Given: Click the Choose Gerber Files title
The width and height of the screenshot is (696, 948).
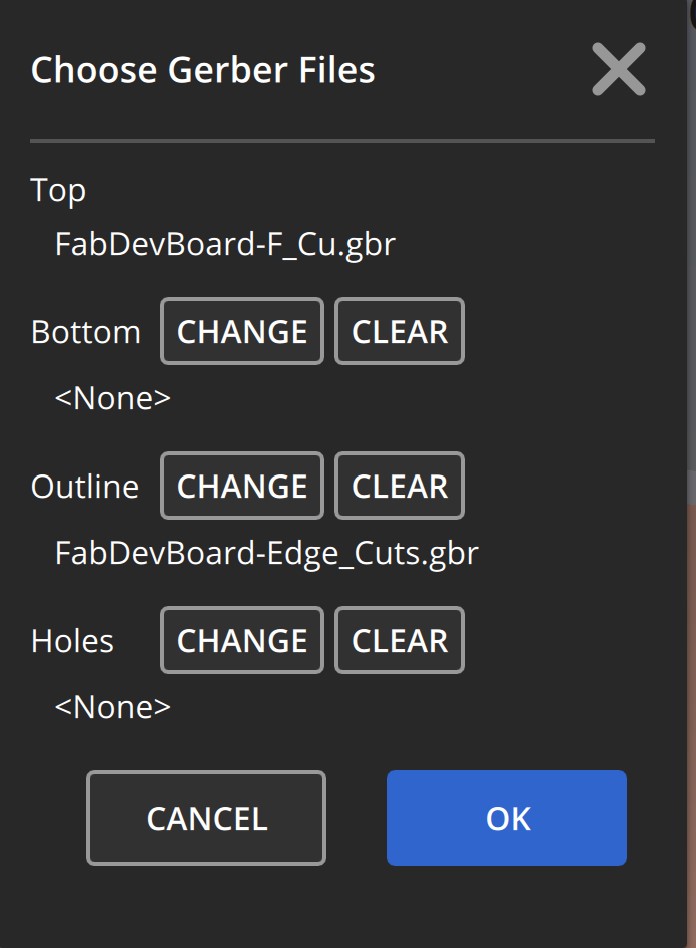Looking at the screenshot, I should point(203,71).
